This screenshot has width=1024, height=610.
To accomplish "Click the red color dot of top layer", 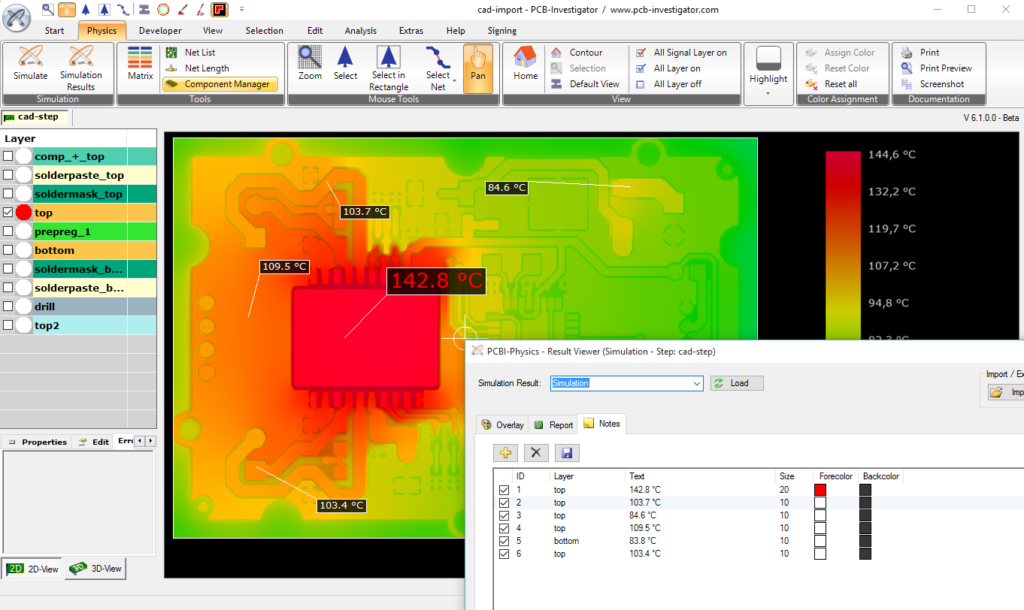I will [x=24, y=212].
